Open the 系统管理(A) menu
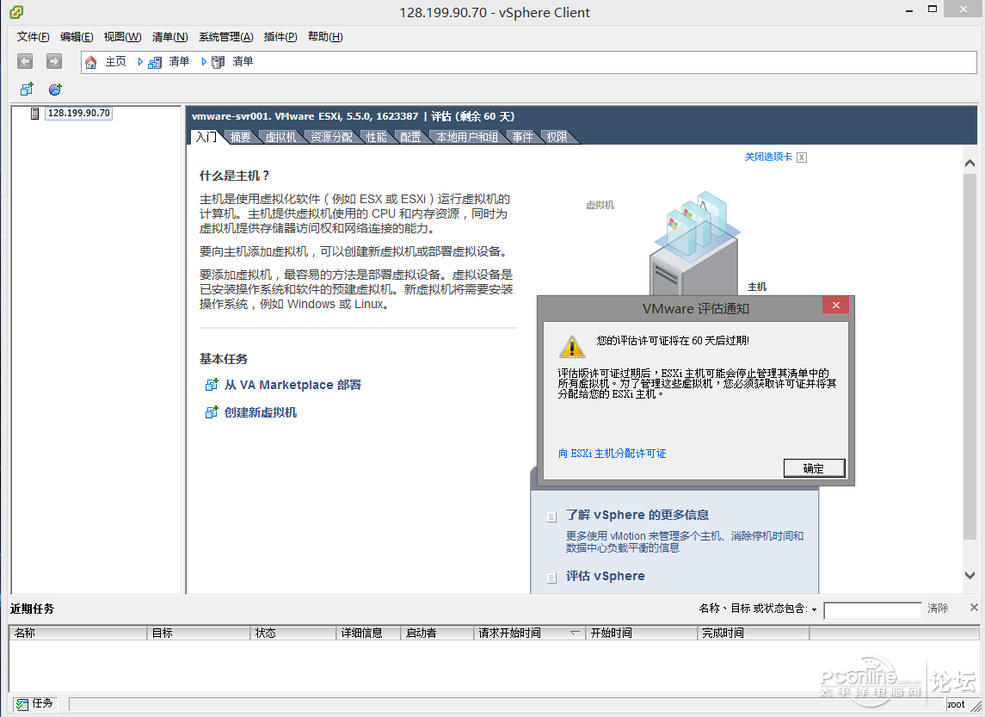The width and height of the screenshot is (985, 717). (x=226, y=37)
